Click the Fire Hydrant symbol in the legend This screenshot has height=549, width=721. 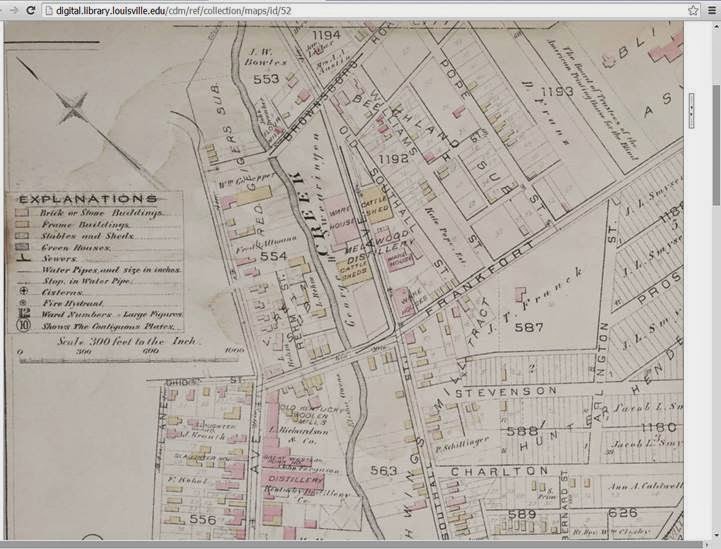(x=22, y=300)
